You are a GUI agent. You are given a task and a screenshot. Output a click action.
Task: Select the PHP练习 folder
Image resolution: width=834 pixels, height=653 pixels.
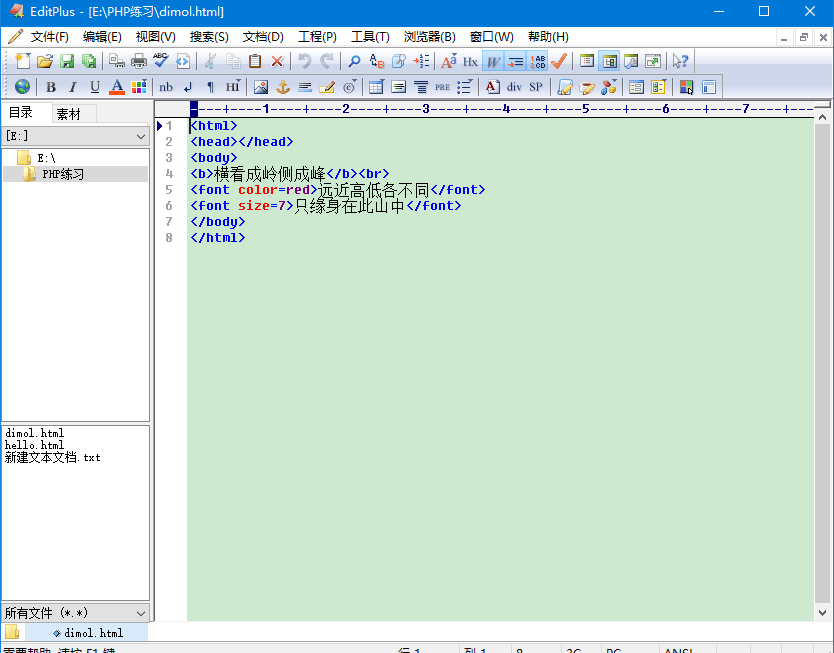63,174
